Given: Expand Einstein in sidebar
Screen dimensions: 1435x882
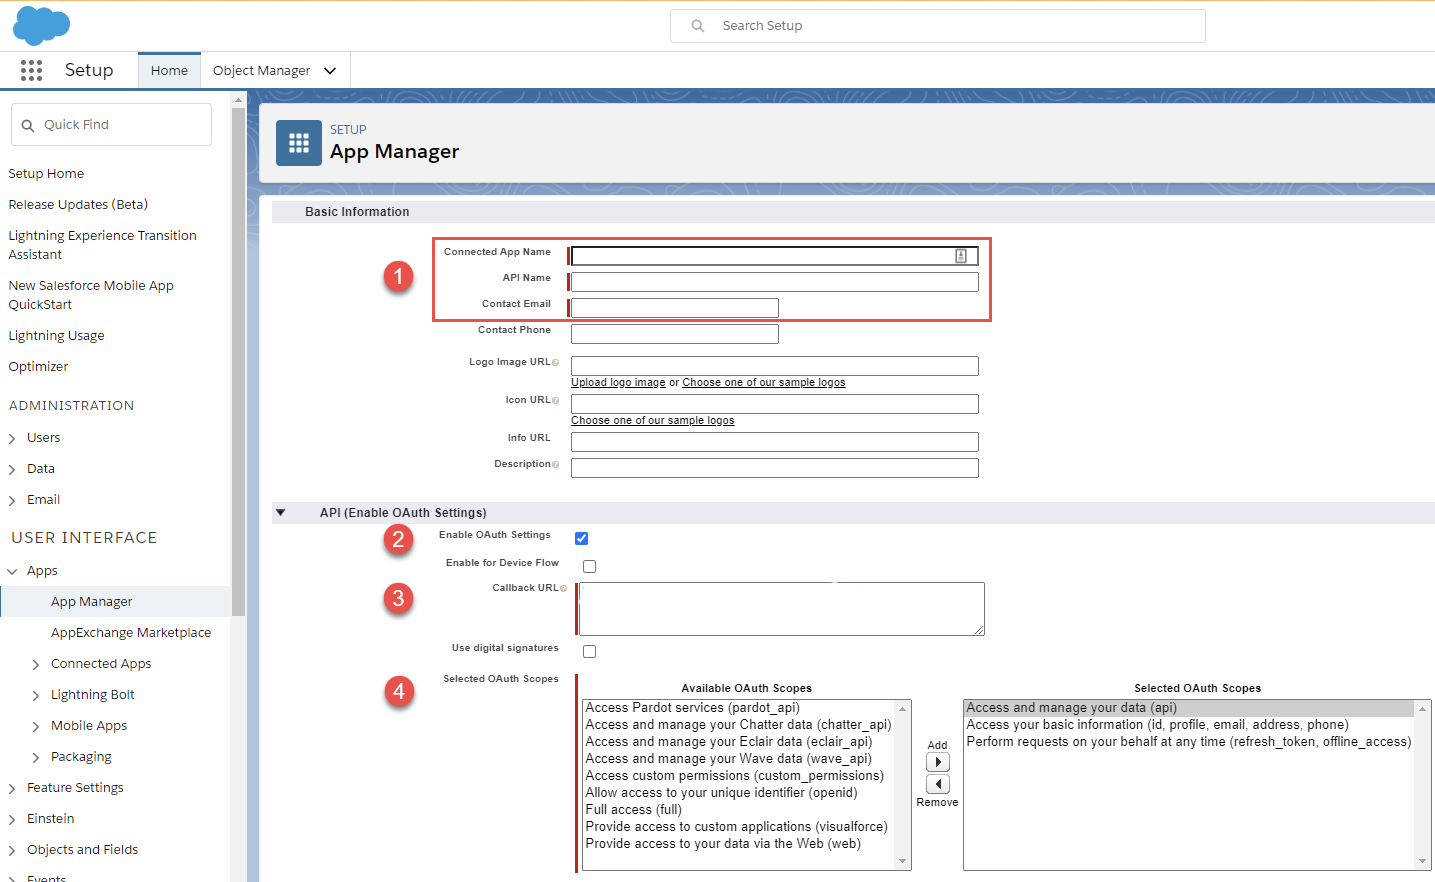Looking at the screenshot, I should click(12, 820).
